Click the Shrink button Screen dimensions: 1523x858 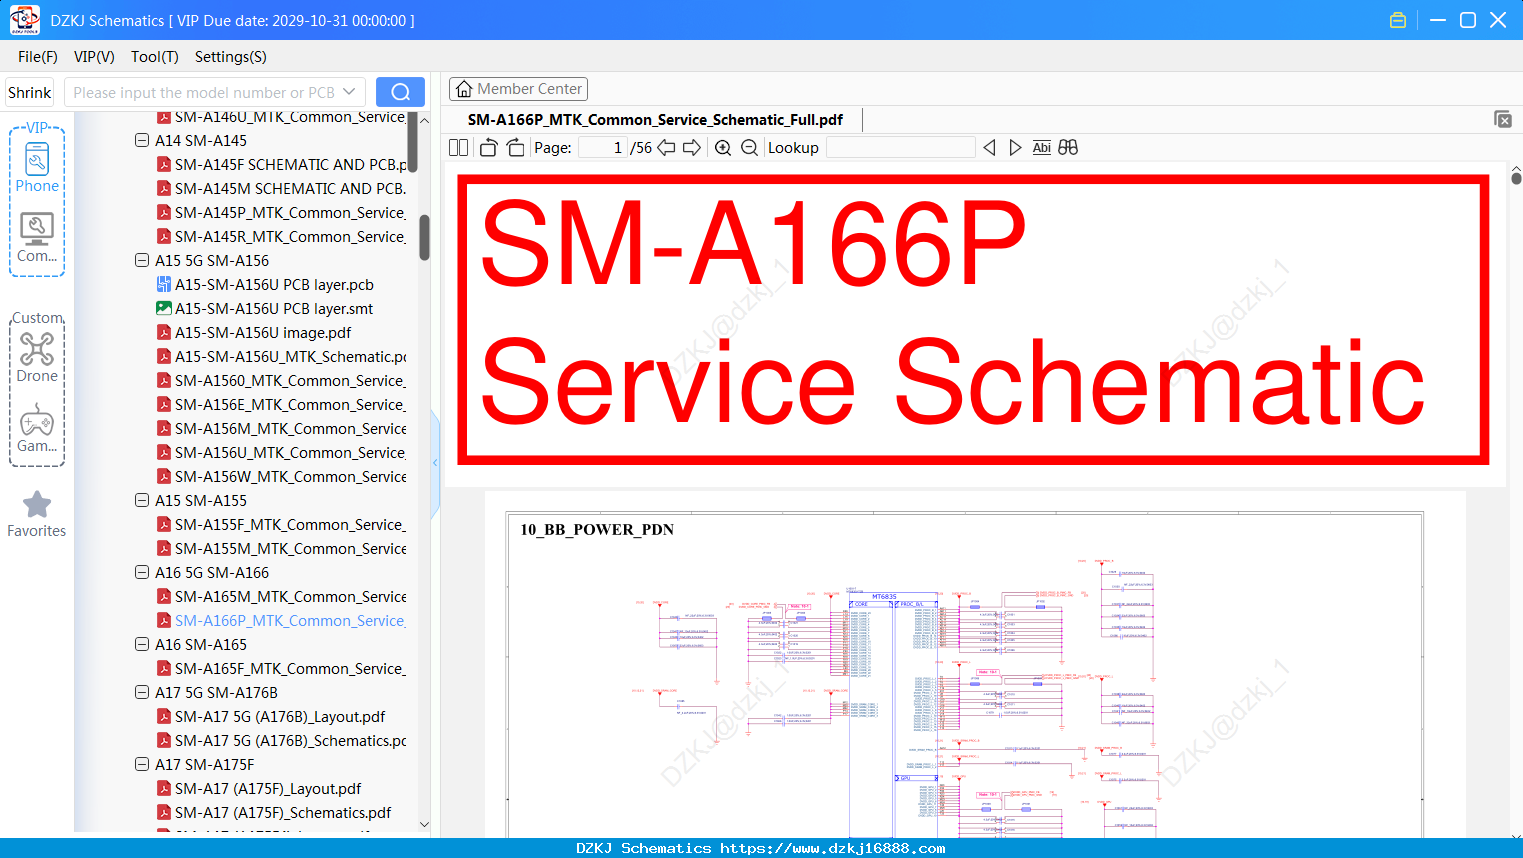point(30,92)
